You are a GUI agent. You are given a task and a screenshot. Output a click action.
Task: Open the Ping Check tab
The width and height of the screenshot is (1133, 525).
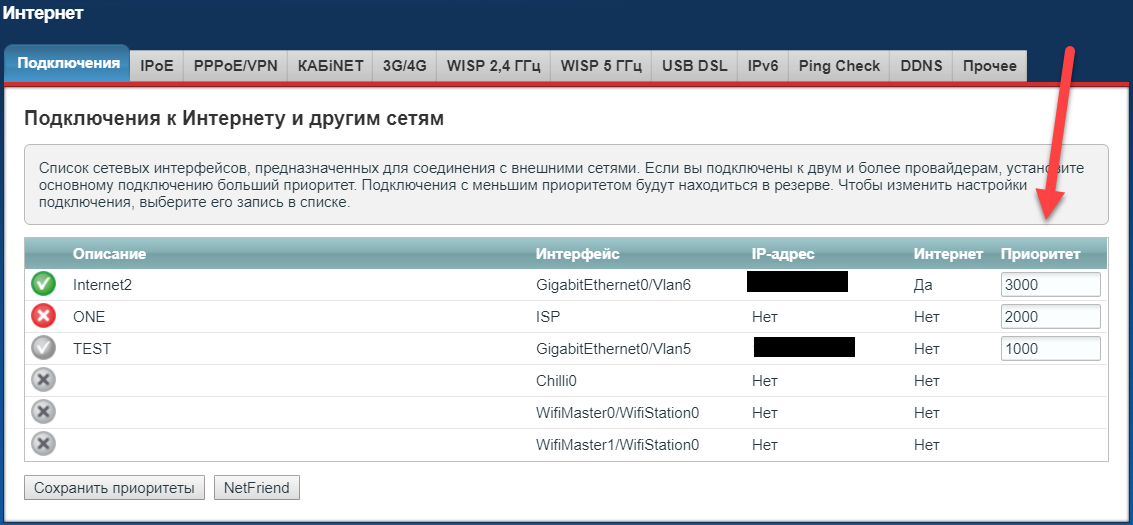(838, 66)
